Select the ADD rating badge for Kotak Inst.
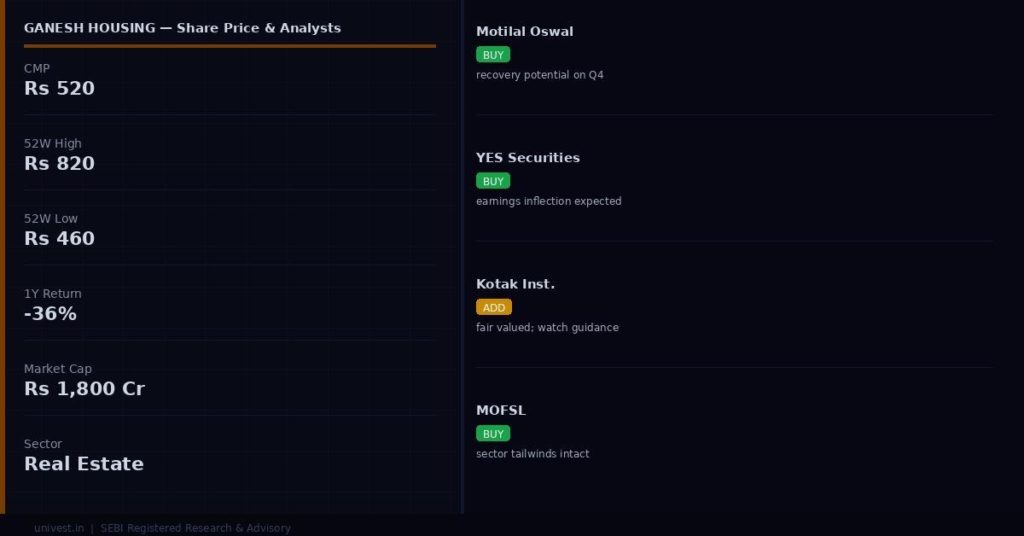This screenshot has height=536, width=1024. [494, 307]
